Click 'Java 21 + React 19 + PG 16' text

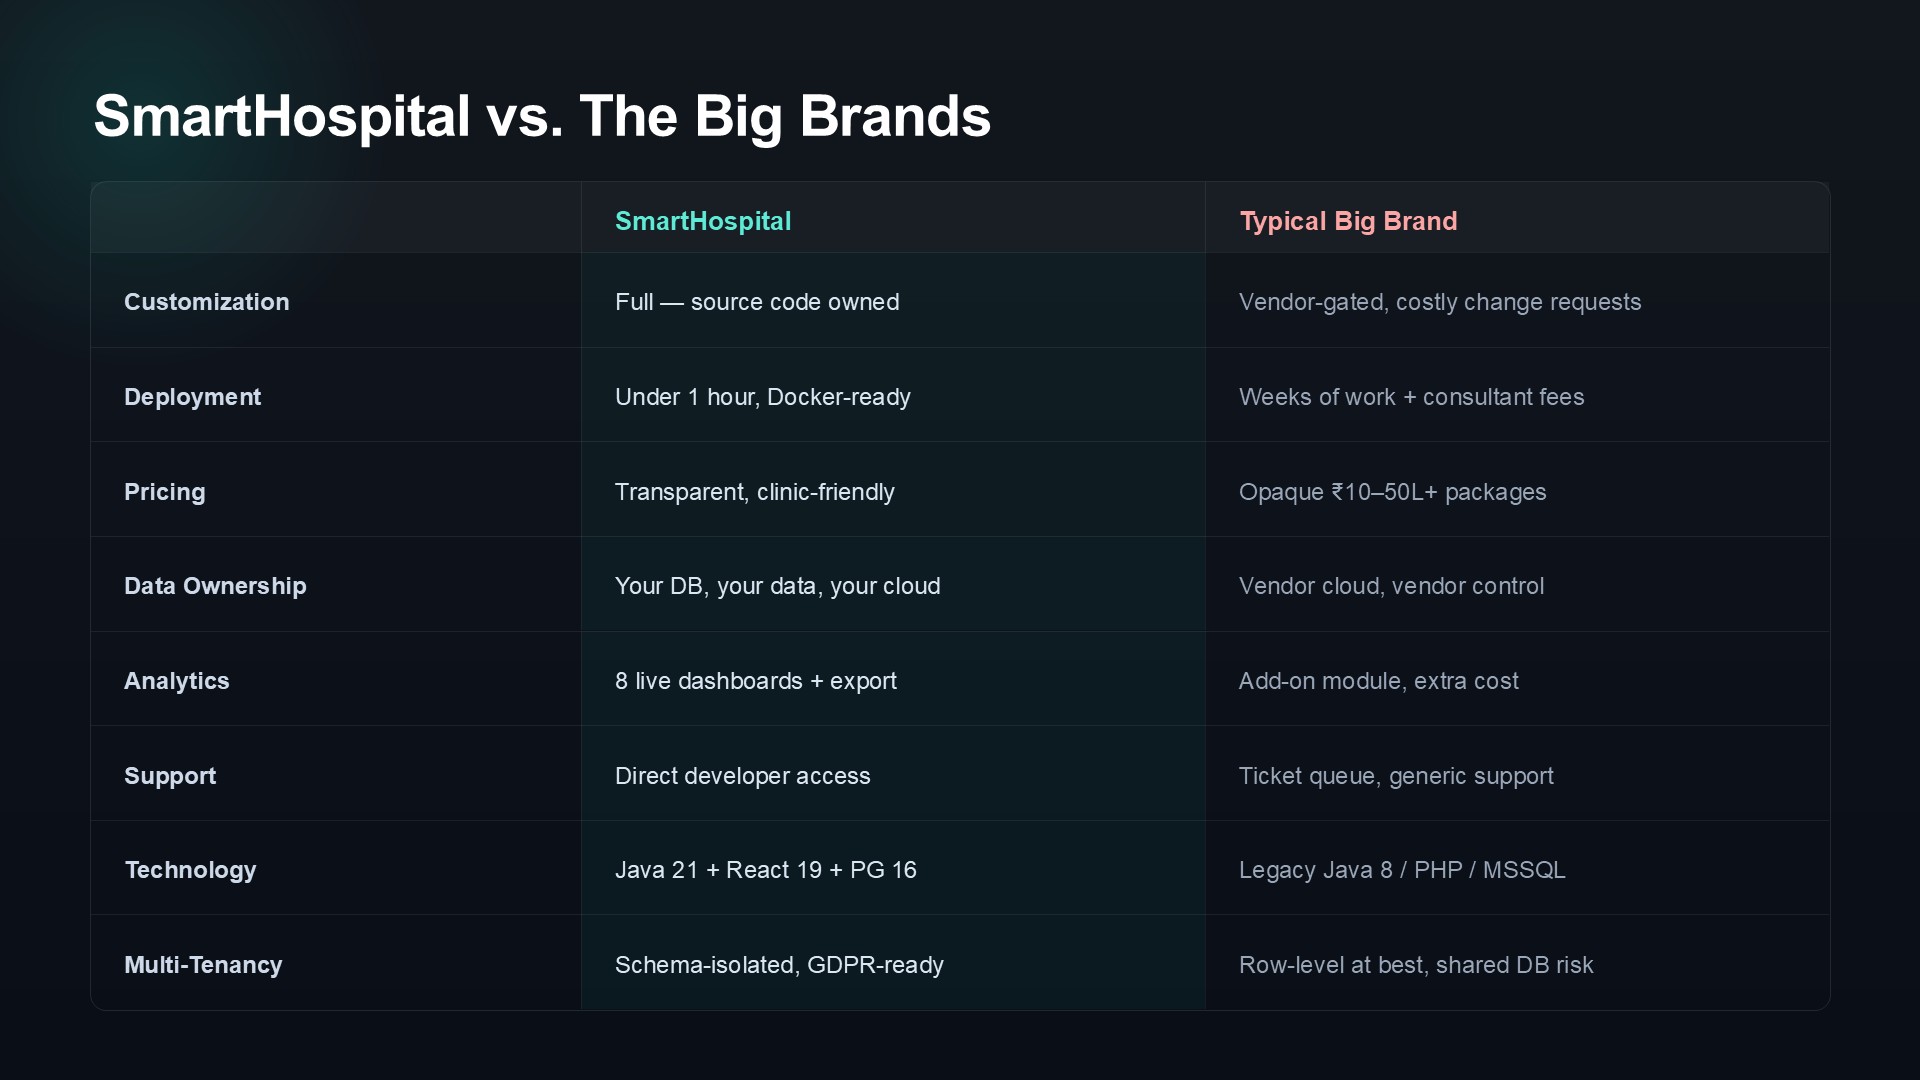pyautogui.click(x=766, y=870)
